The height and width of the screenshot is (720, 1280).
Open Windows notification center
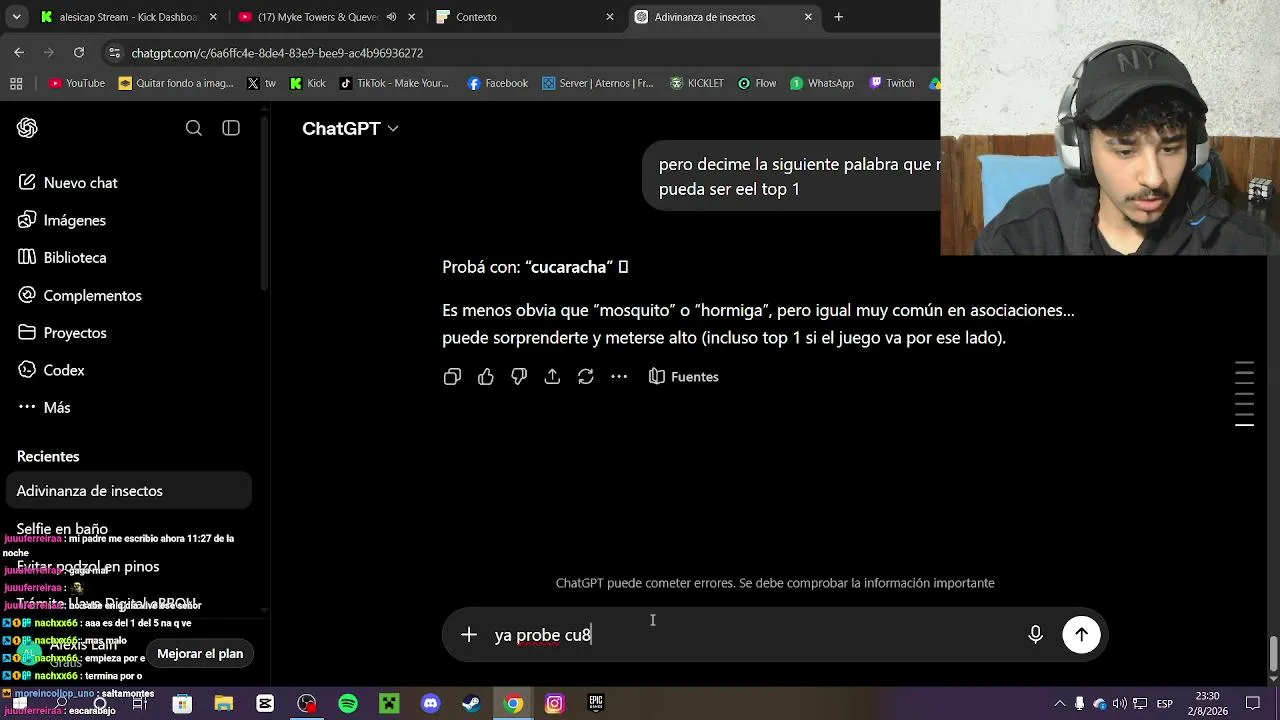1252,704
